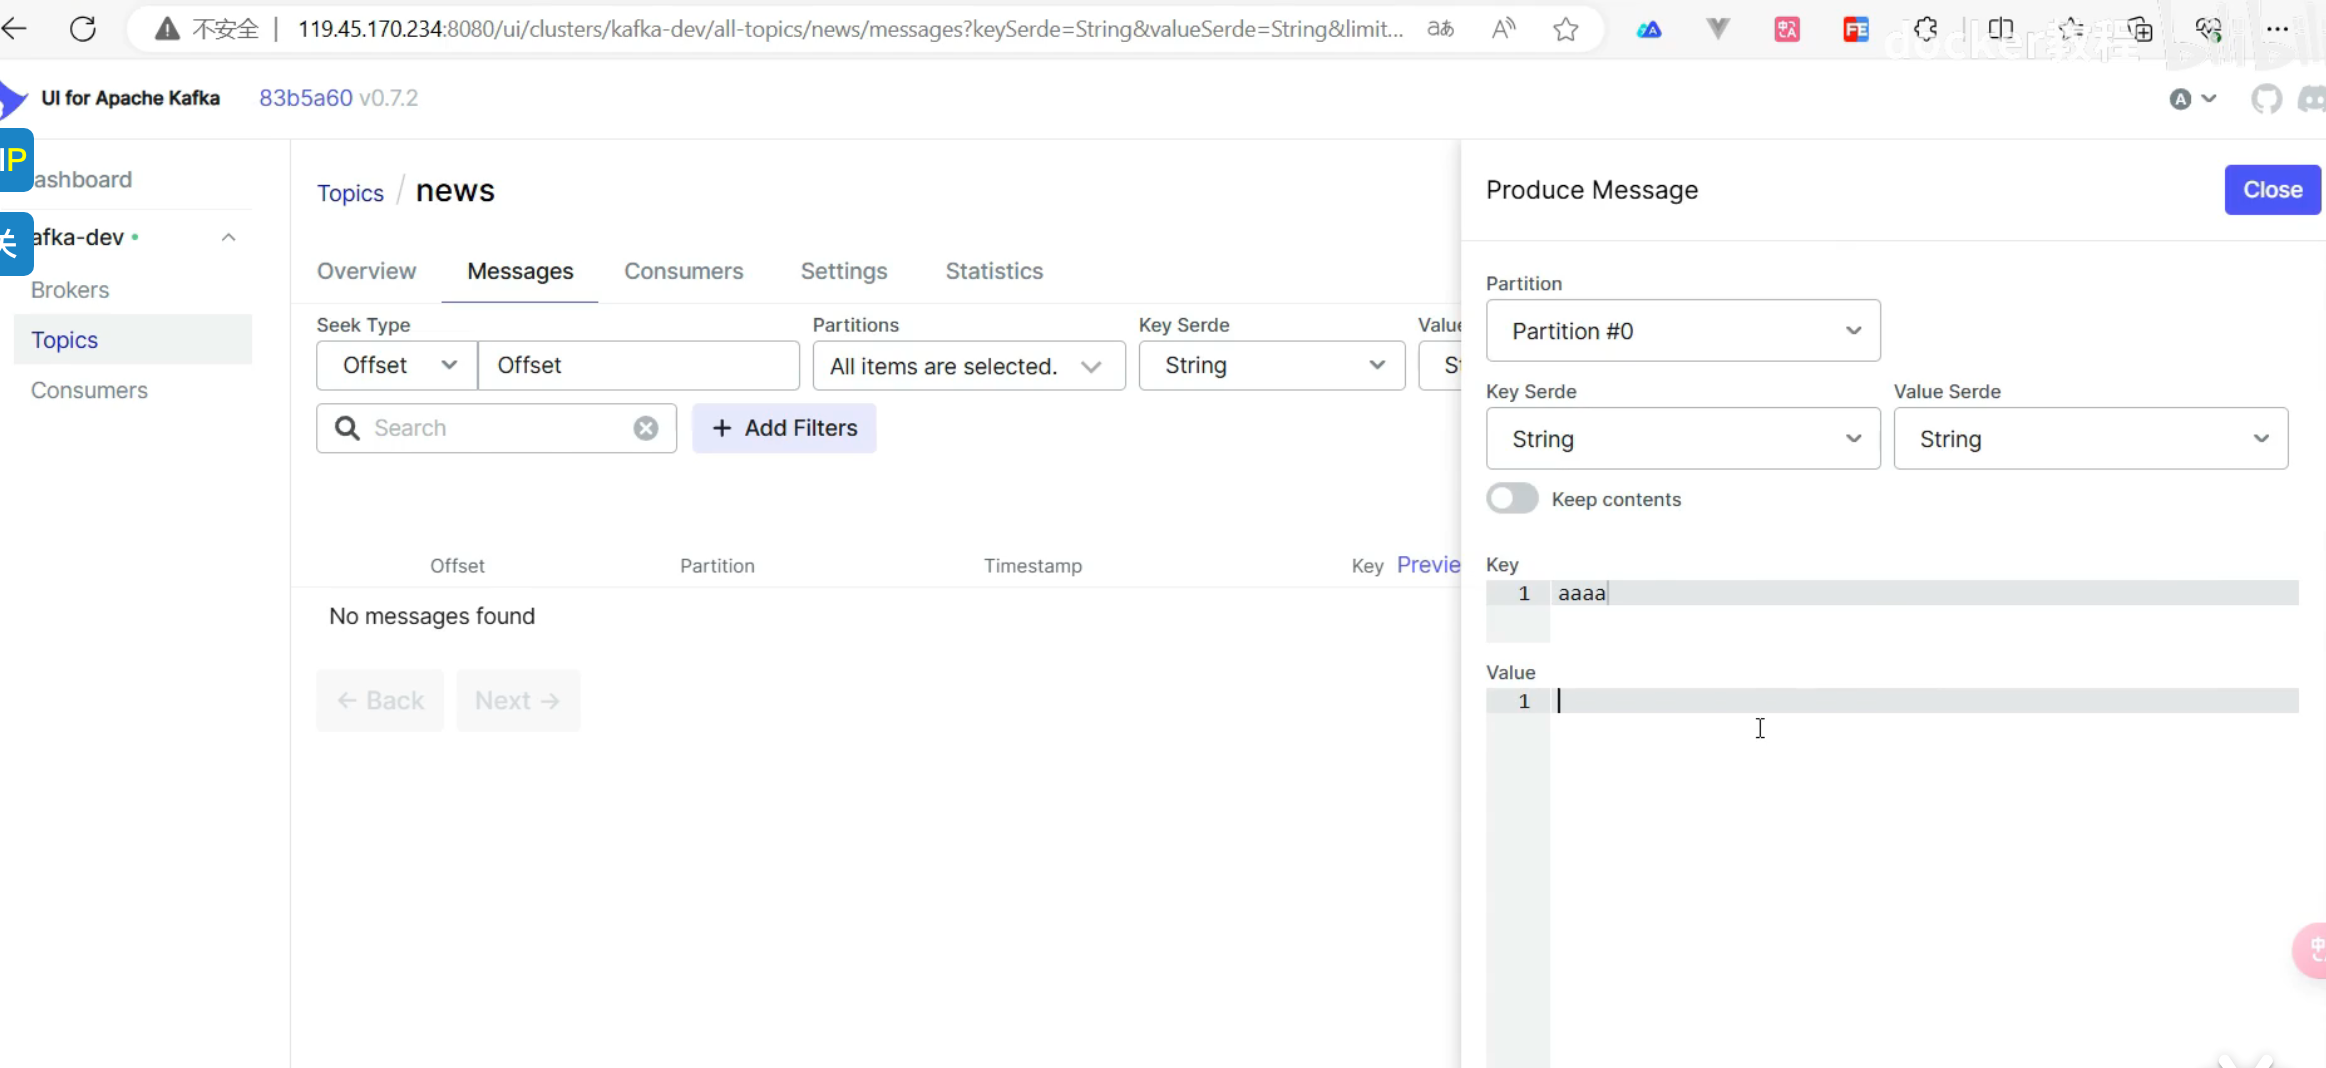Click the not-secure warning triangle icon
The image size is (2326, 1068).
(x=167, y=29)
